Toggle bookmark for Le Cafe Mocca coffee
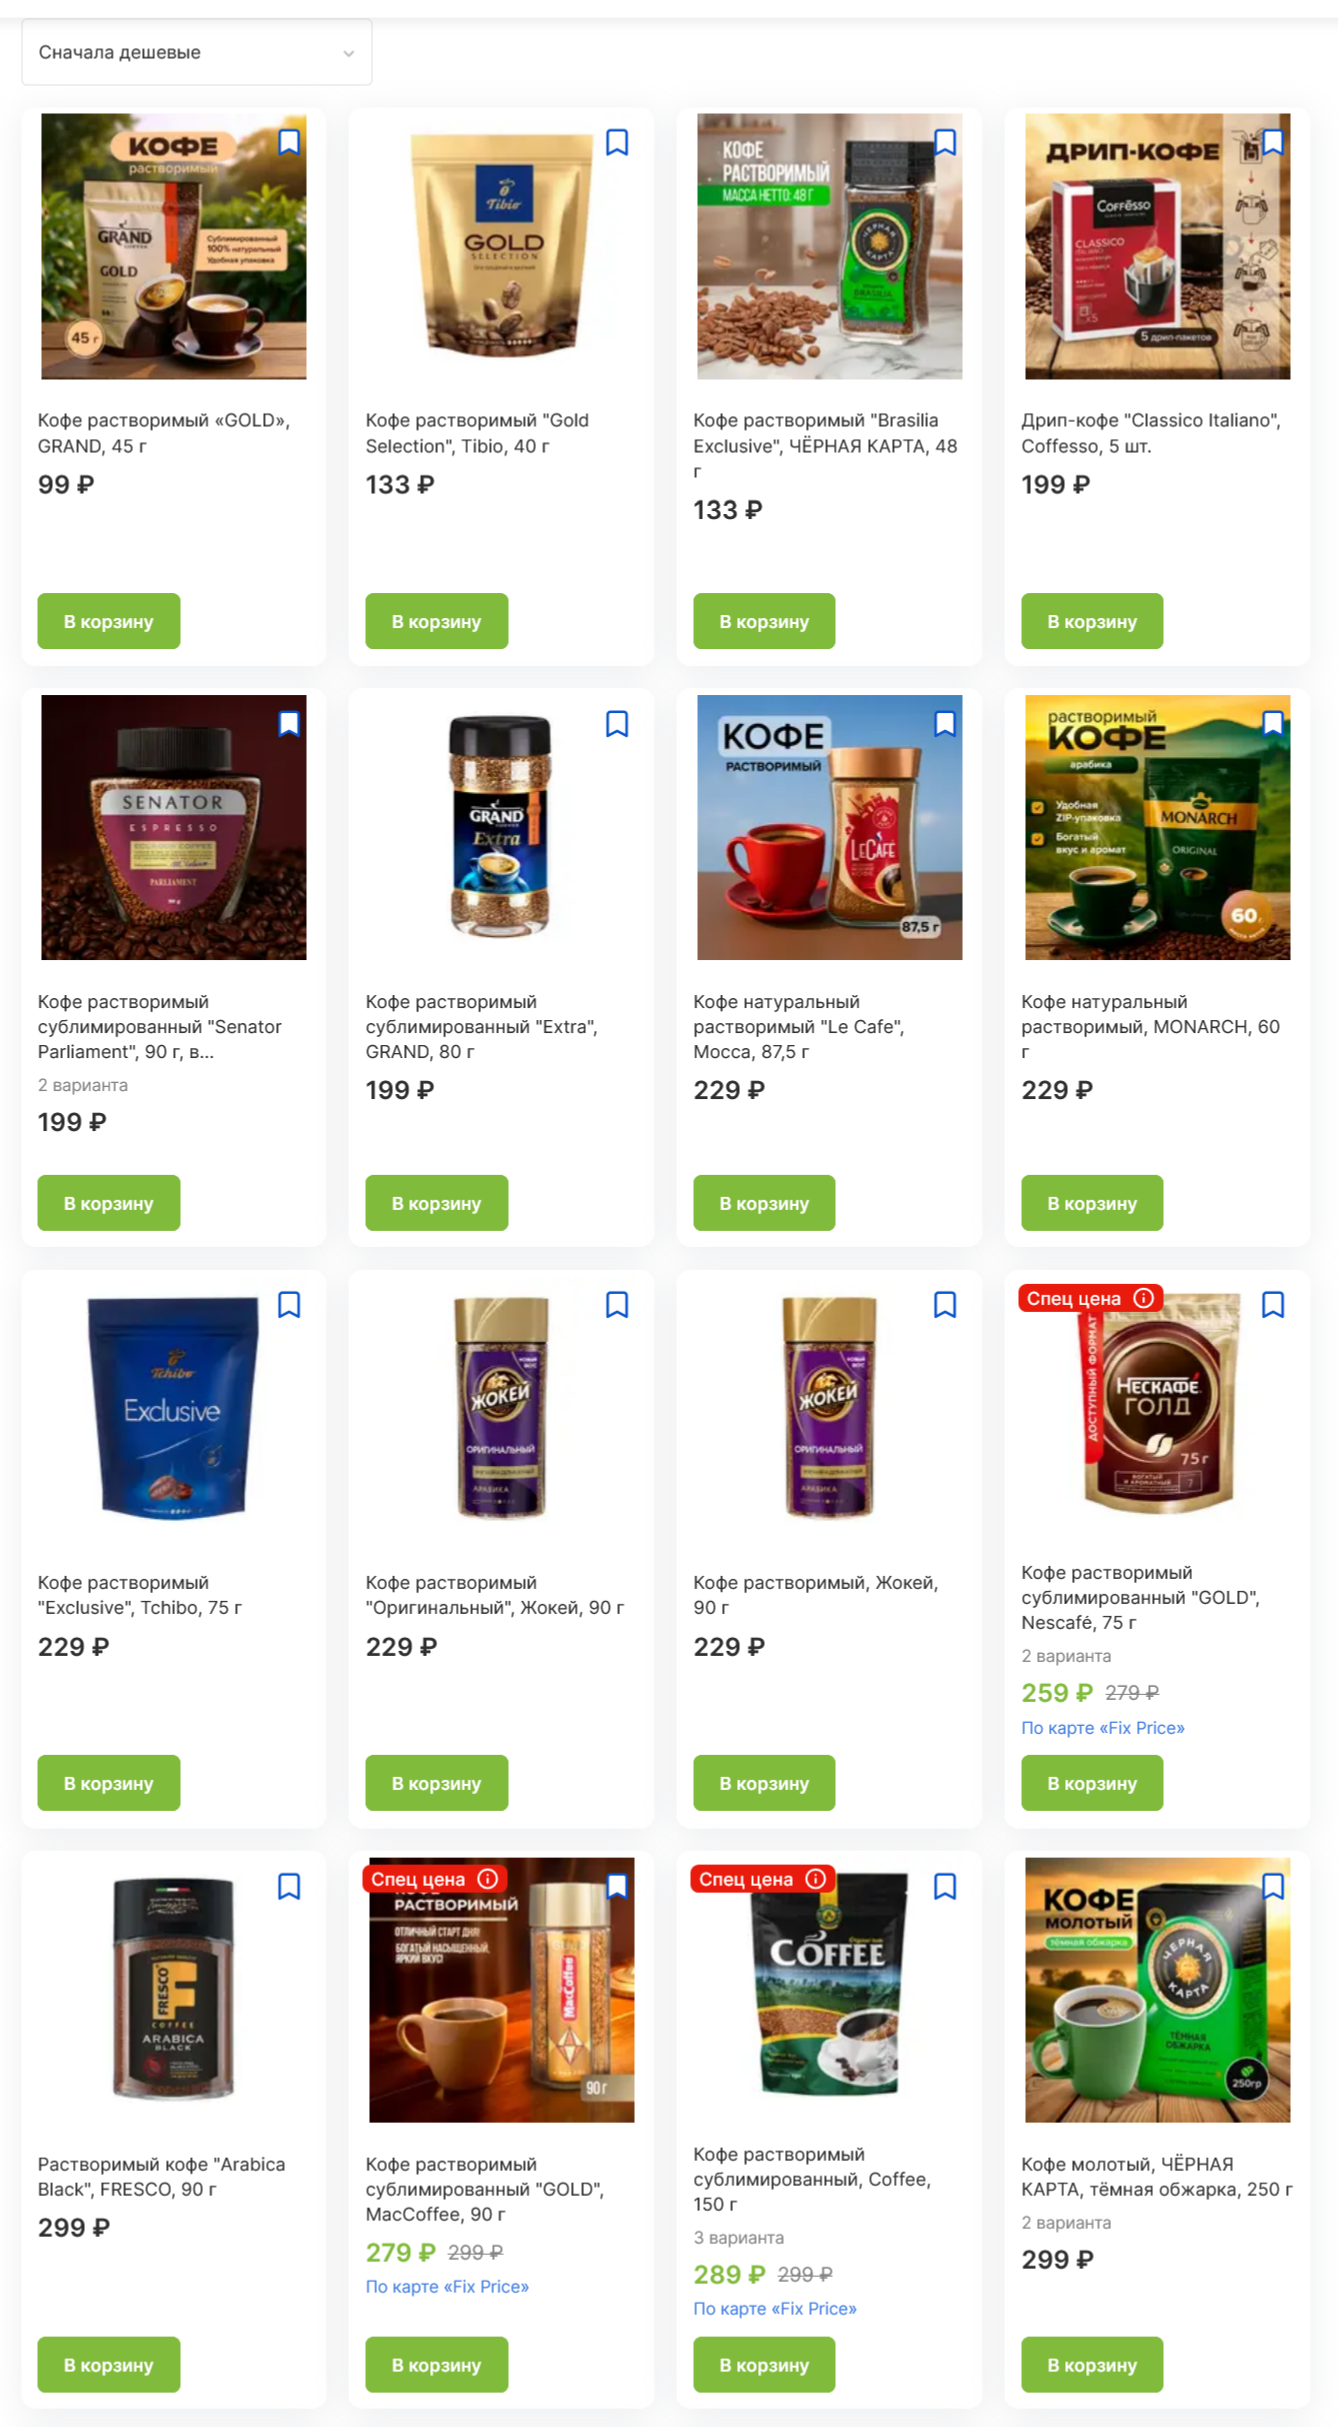The image size is (1338, 2427). tap(944, 724)
